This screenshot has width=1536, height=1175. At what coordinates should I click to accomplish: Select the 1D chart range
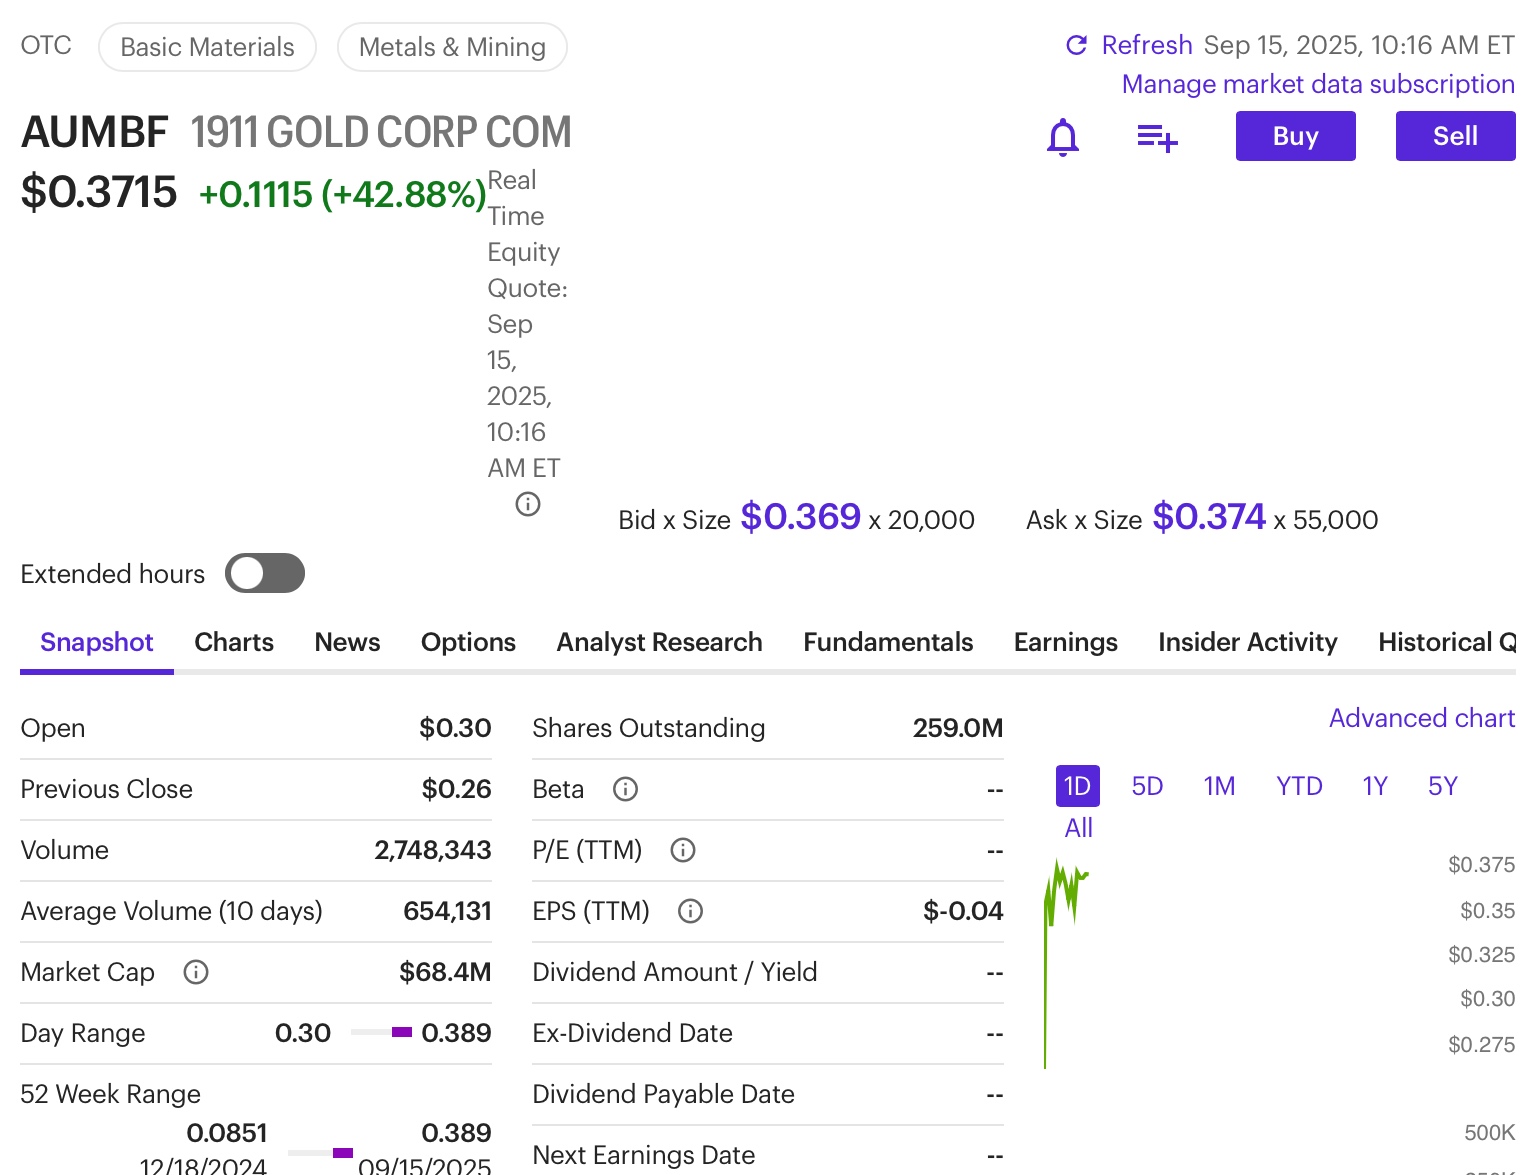(x=1078, y=786)
